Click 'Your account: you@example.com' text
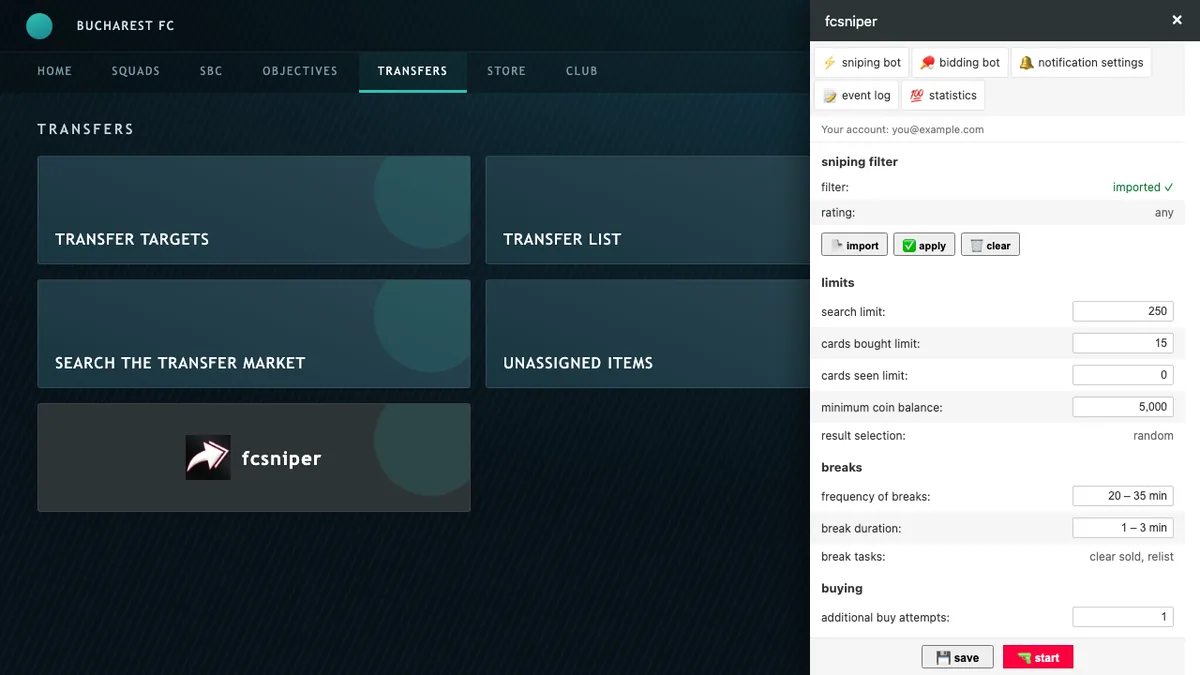 (902, 130)
